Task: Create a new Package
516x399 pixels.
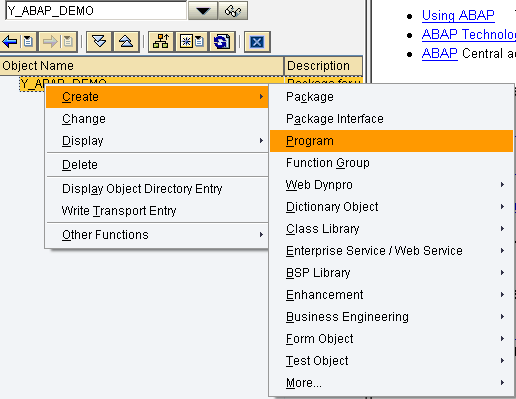Action: [391, 97]
